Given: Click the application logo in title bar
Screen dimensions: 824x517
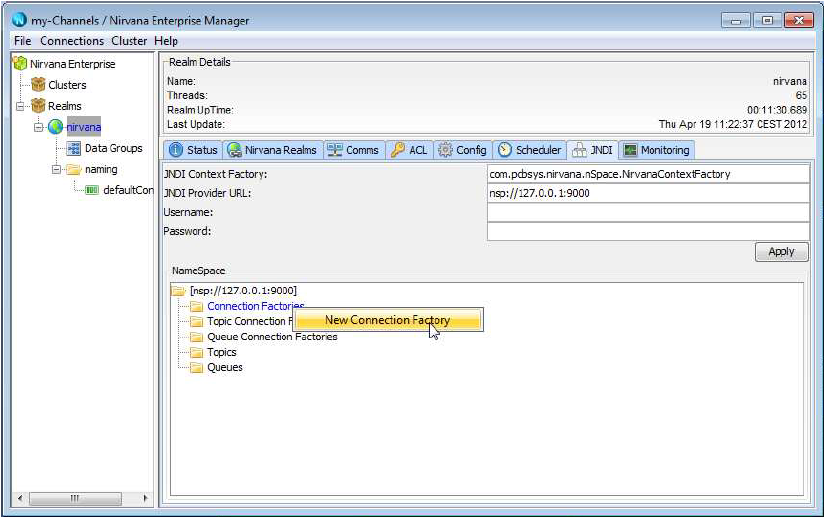Looking at the screenshot, I should coord(19,20).
